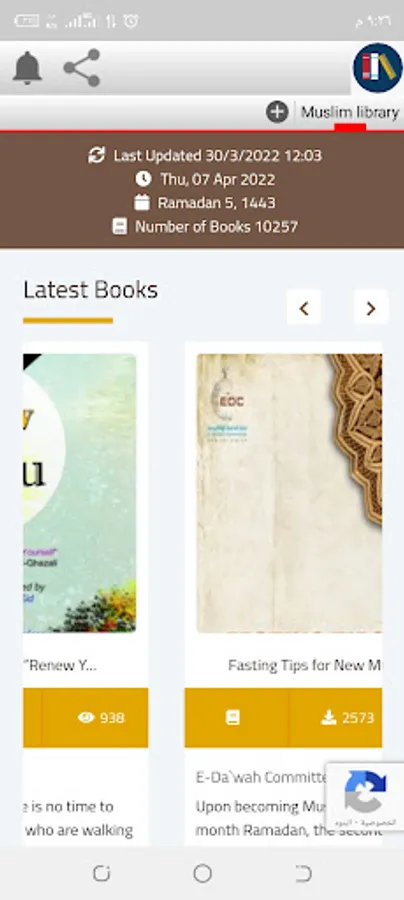Screen dimensions: 404x900
Task: Select the Muslim library tab
Action: click(350, 112)
